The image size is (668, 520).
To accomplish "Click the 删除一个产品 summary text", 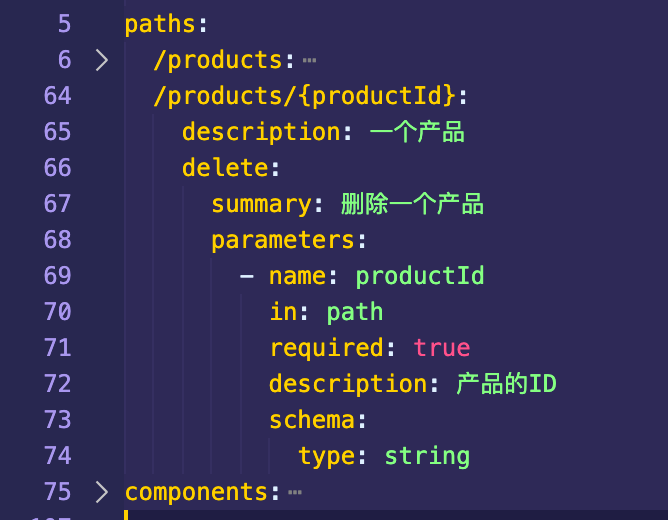I will click(412, 204).
